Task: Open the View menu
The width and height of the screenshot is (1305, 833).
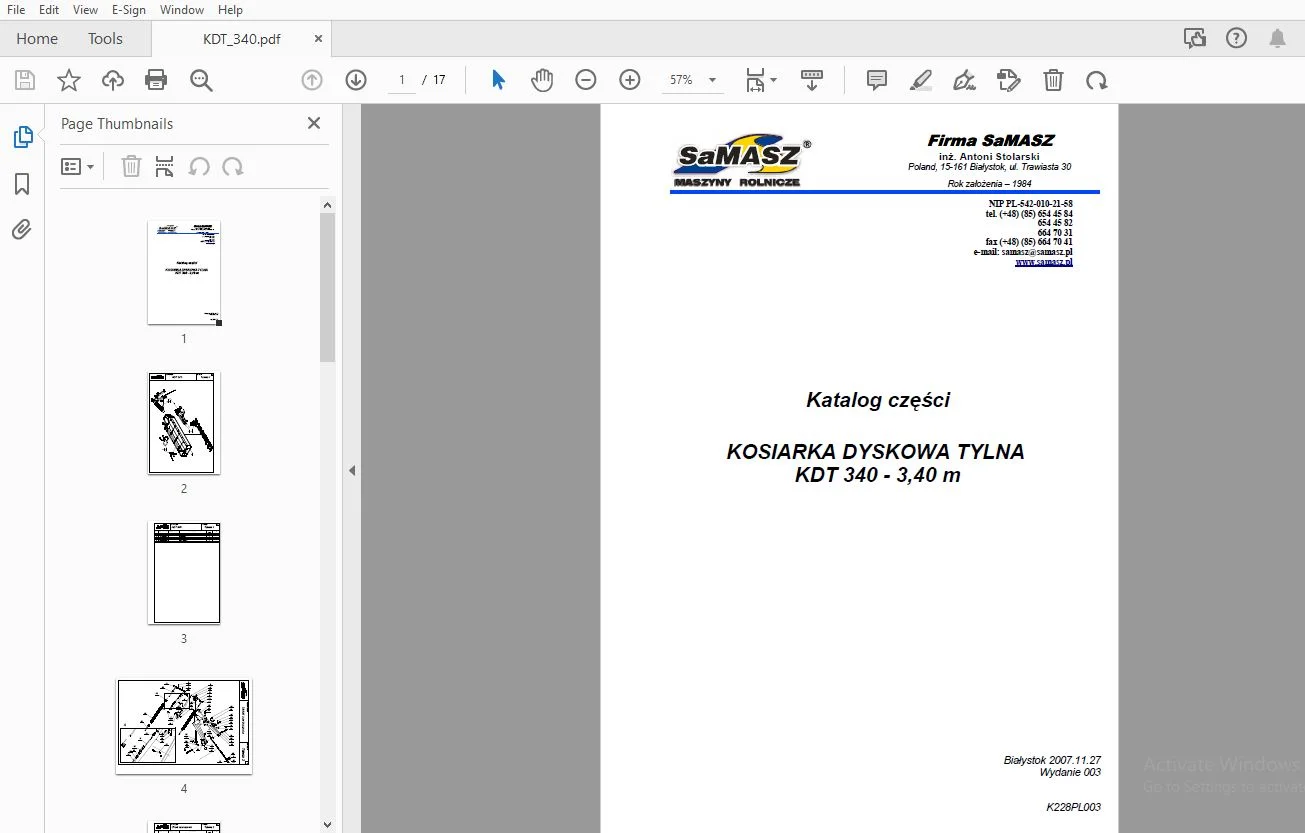Action: pos(85,9)
